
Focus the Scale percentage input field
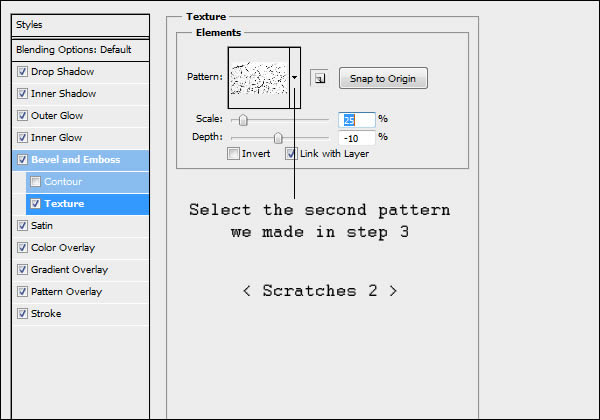pyautogui.click(x=356, y=120)
